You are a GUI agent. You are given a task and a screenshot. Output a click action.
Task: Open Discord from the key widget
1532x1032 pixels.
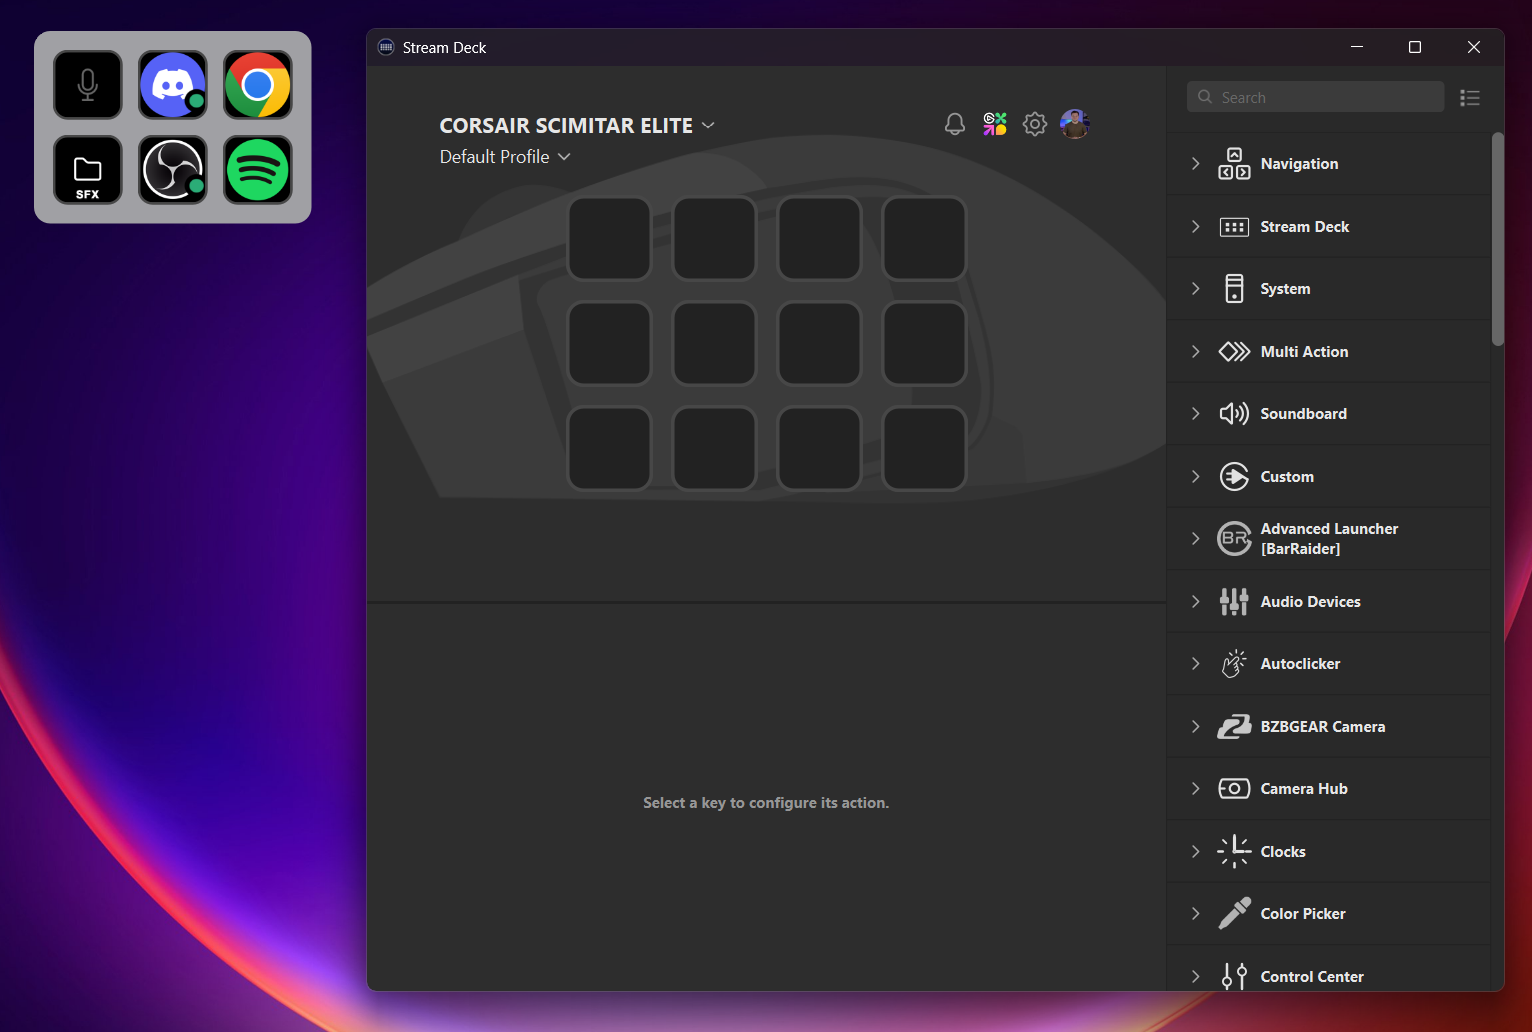point(173,85)
